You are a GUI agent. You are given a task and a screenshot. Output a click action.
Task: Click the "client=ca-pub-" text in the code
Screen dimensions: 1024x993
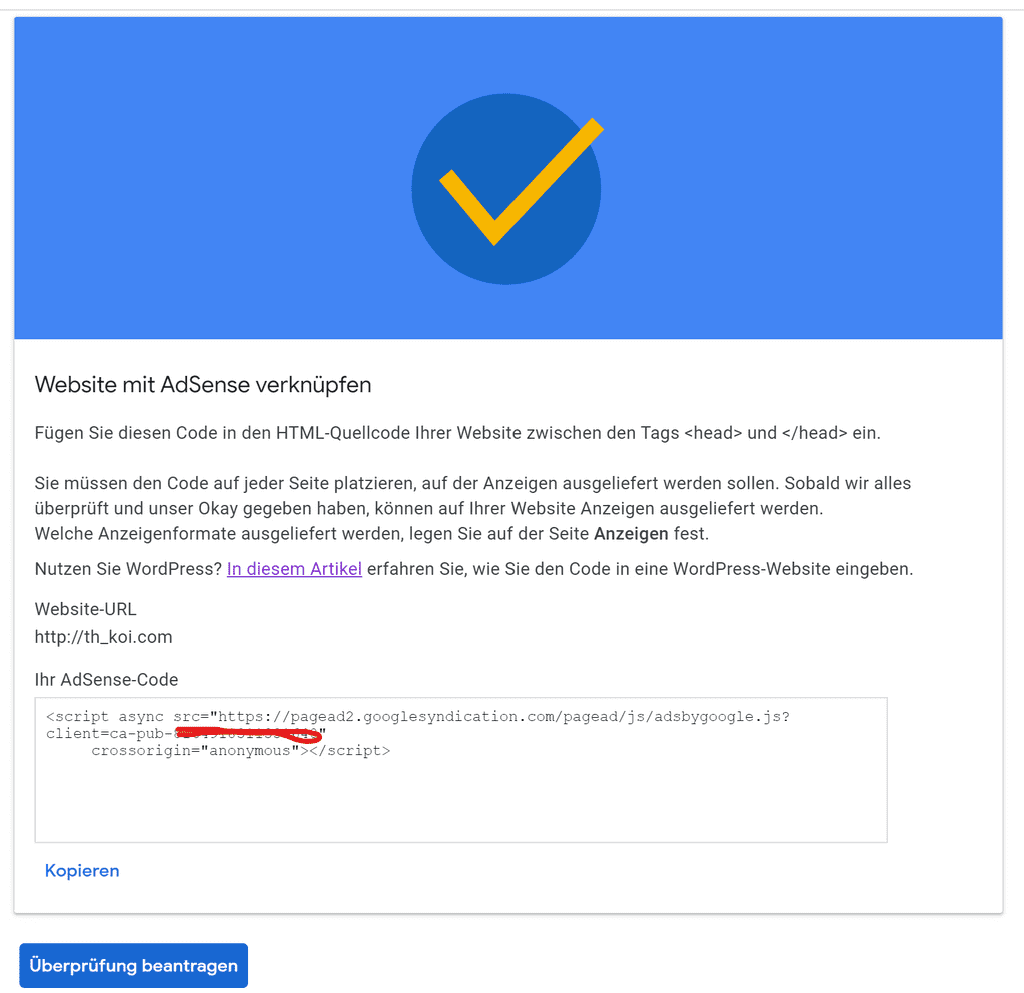click(x=110, y=732)
